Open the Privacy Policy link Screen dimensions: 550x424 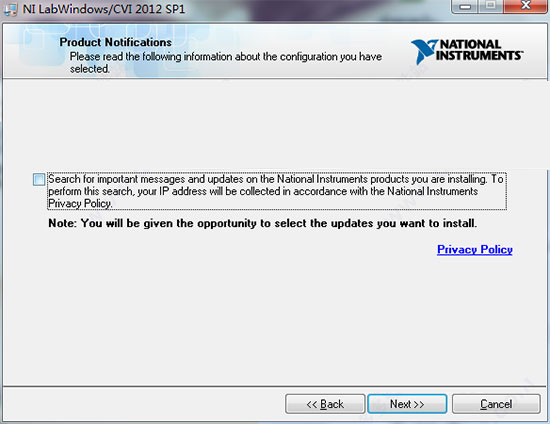tap(475, 249)
